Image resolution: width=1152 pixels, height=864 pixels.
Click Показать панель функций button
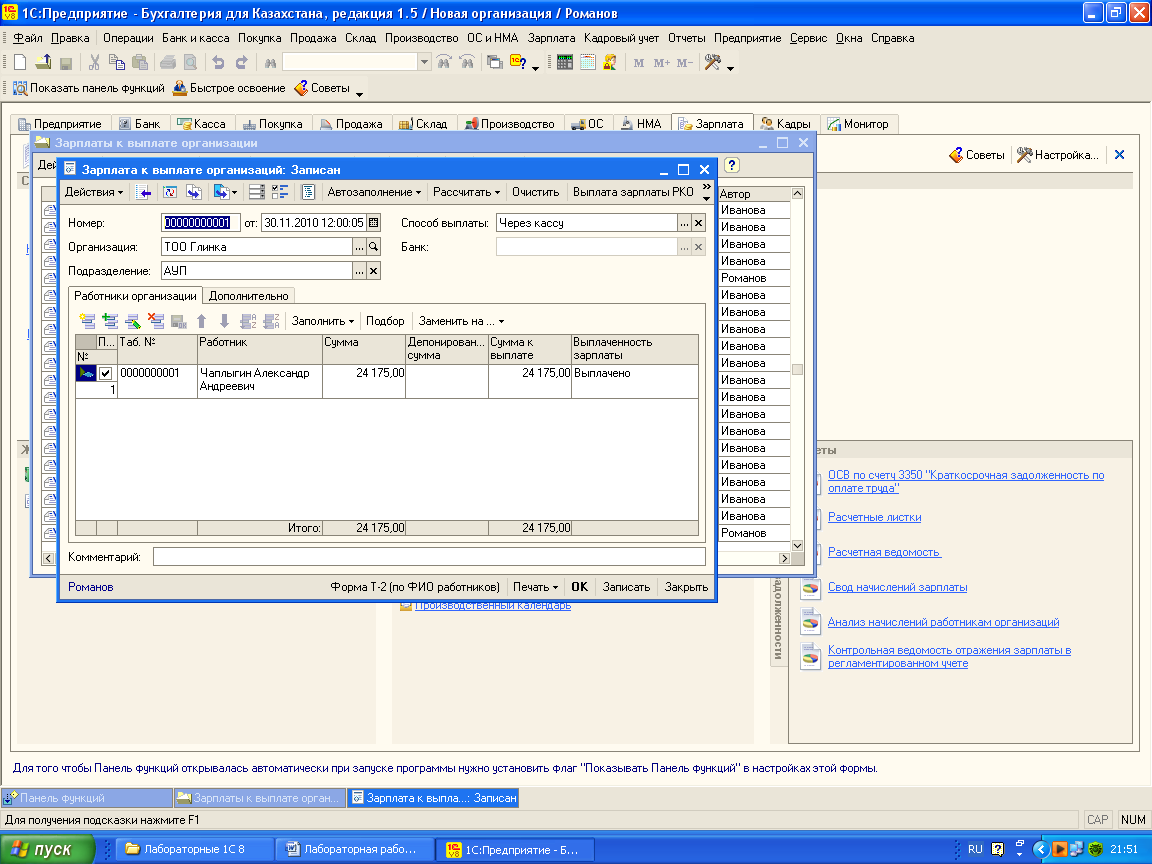[89, 88]
